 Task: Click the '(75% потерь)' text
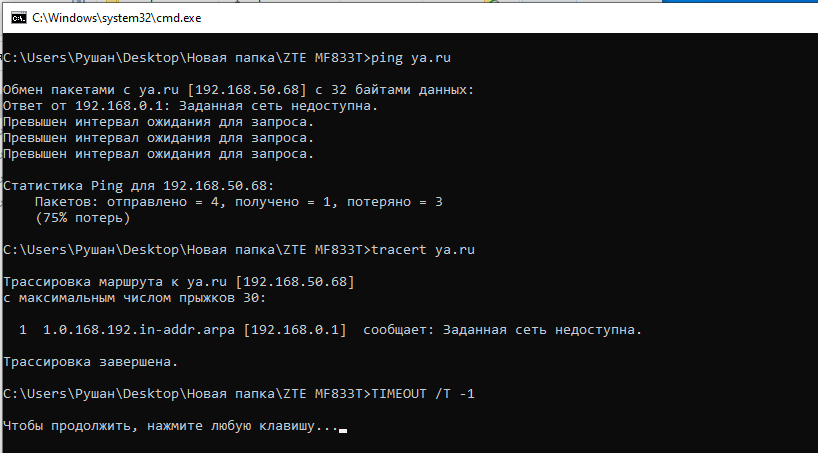(x=82, y=218)
